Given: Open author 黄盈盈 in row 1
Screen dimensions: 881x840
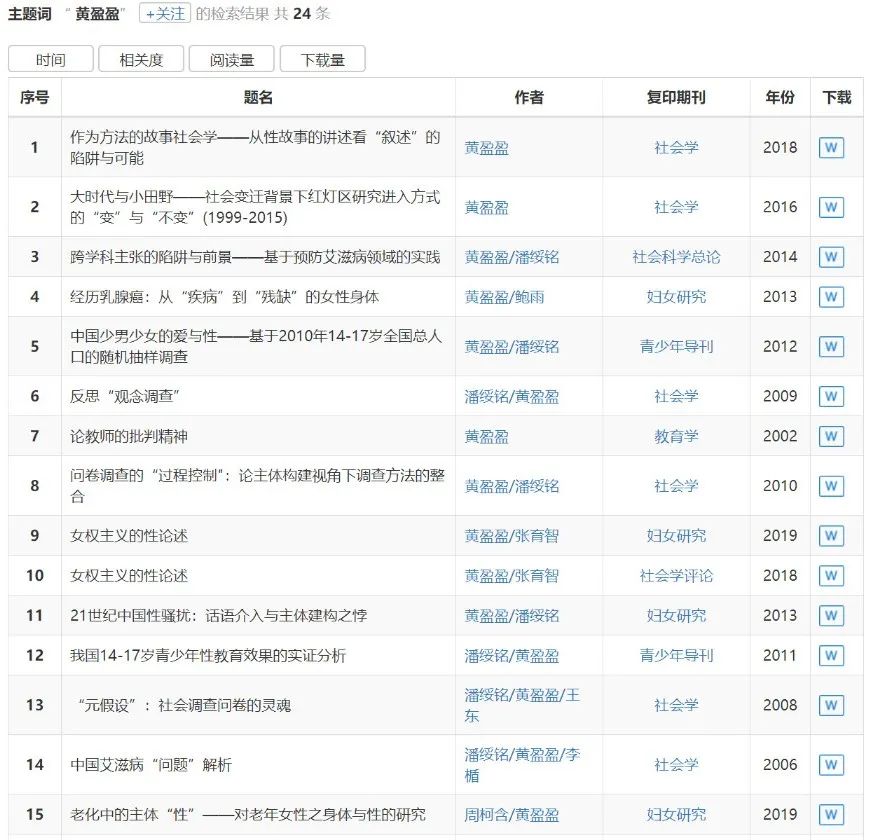Looking at the screenshot, I should coord(487,148).
